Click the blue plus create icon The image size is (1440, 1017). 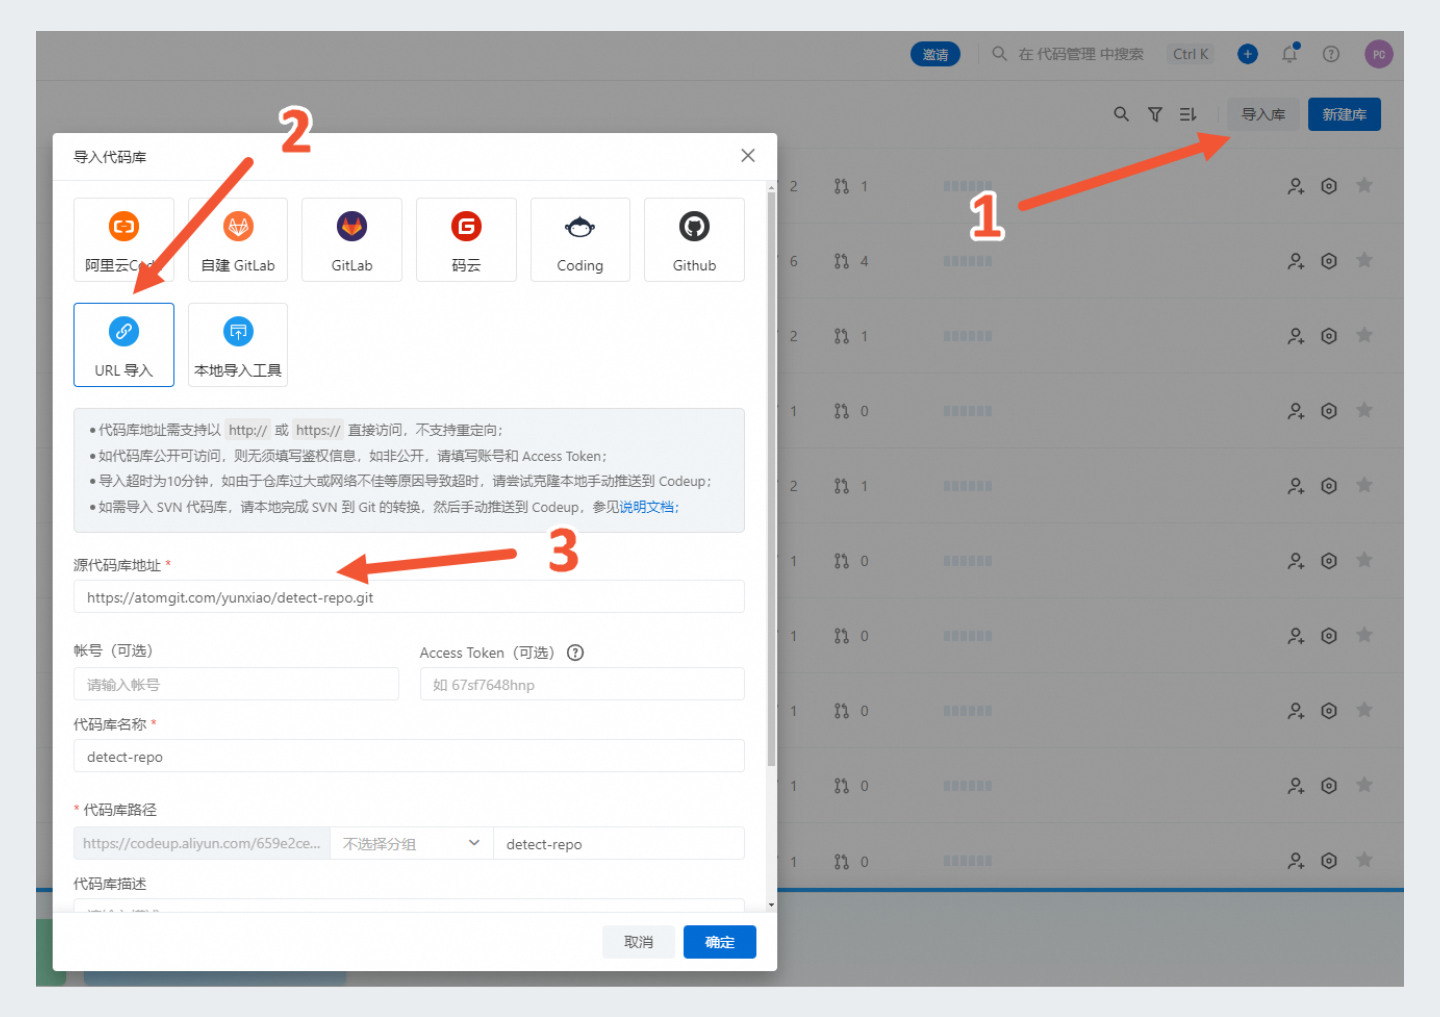(x=1247, y=54)
